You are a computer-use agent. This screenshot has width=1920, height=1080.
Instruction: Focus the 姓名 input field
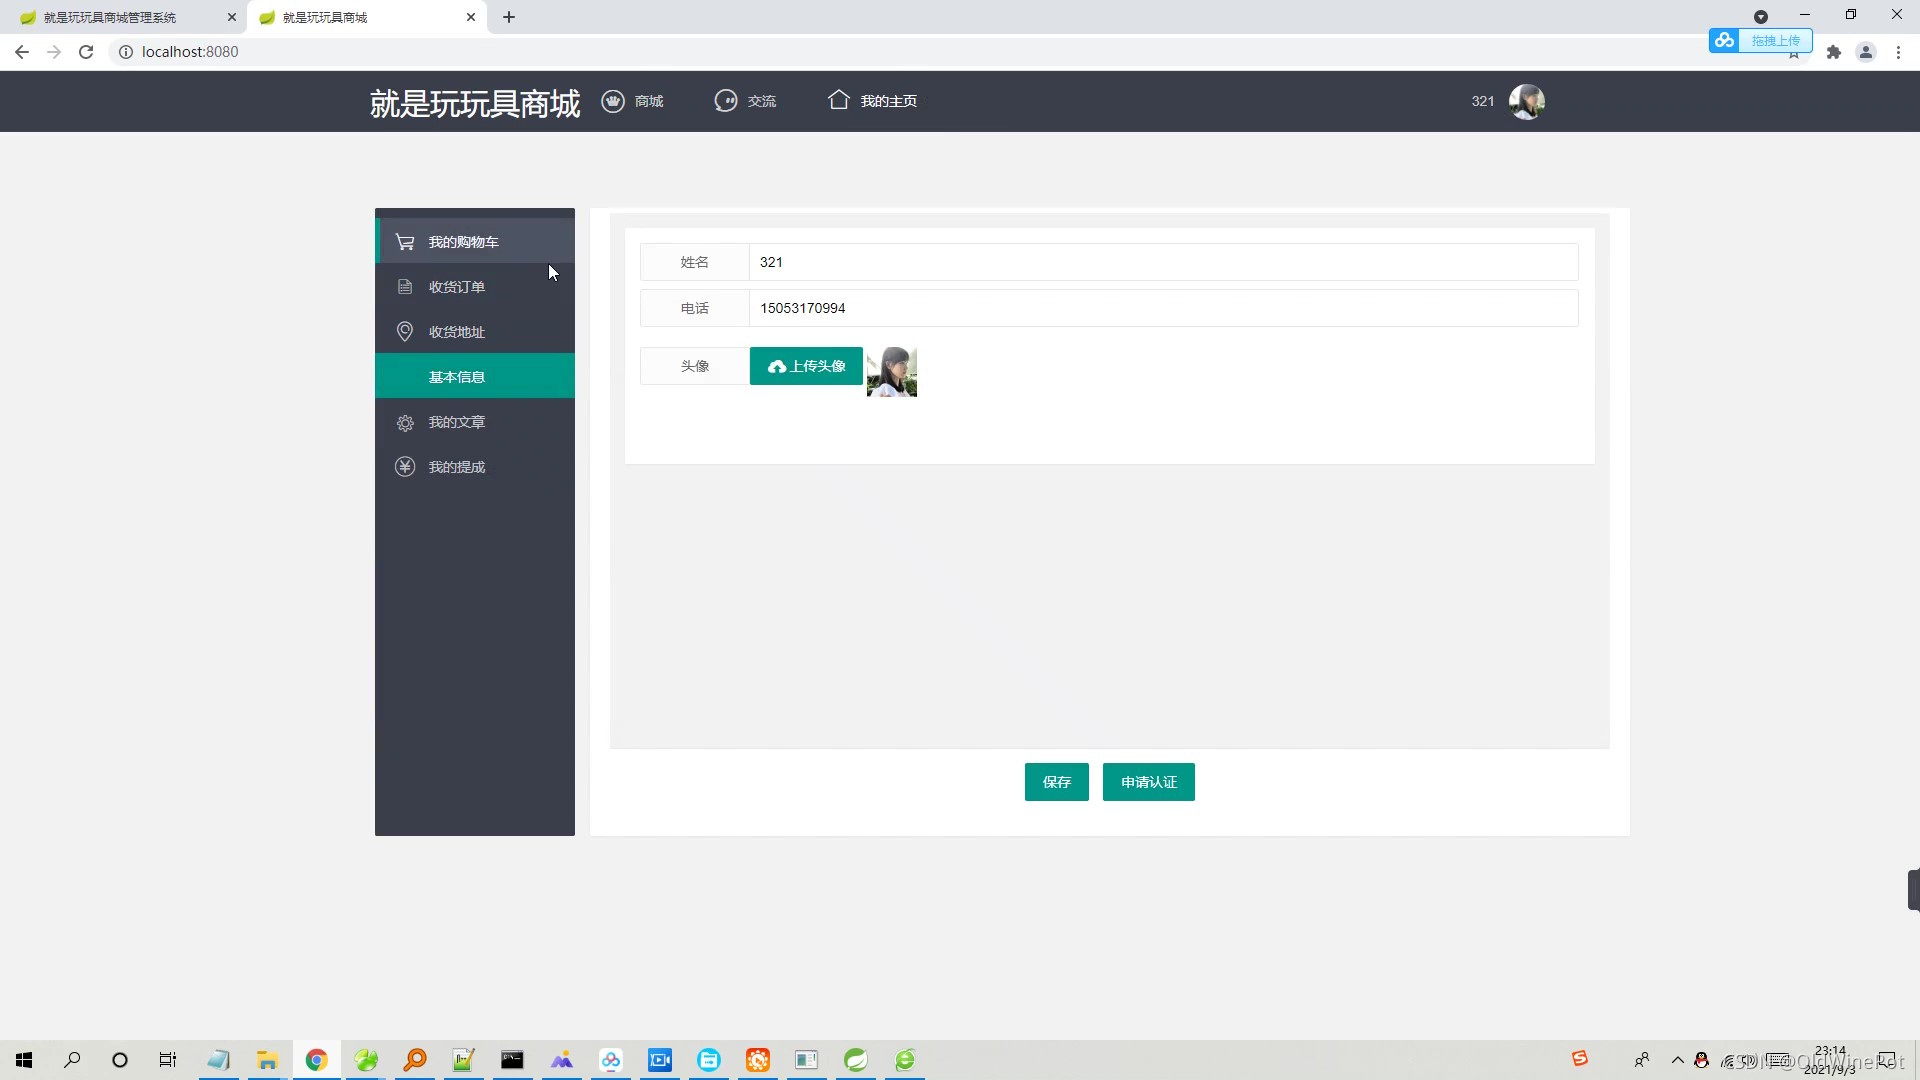click(1164, 262)
